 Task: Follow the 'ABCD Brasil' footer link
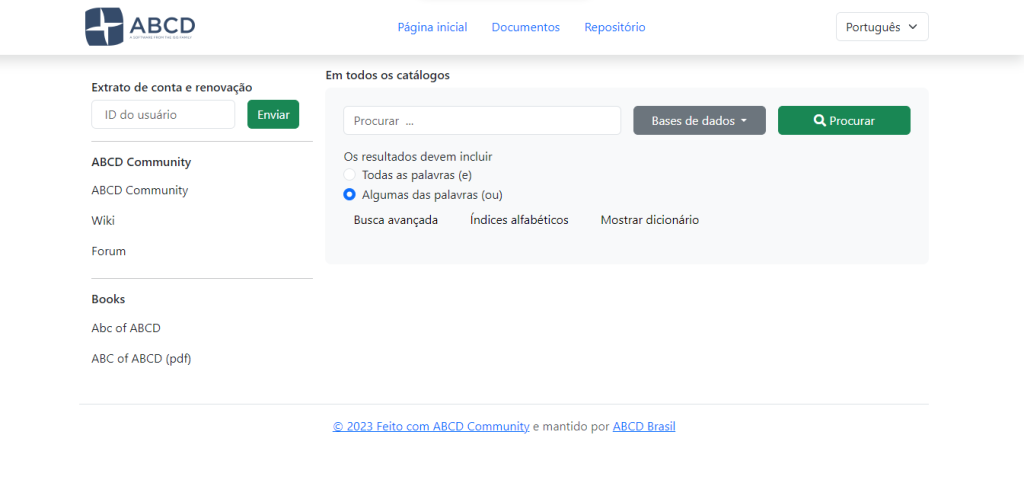tap(644, 426)
